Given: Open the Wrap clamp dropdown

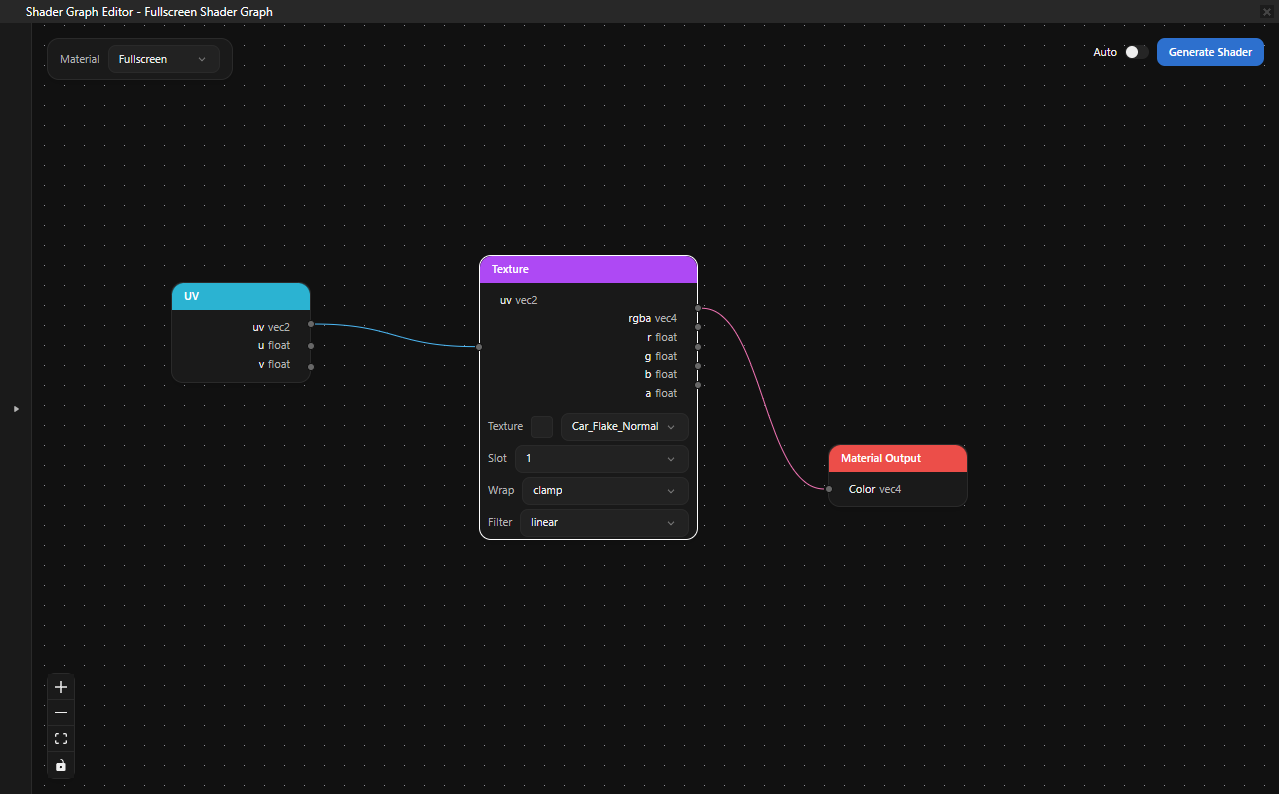Looking at the screenshot, I should click(604, 490).
